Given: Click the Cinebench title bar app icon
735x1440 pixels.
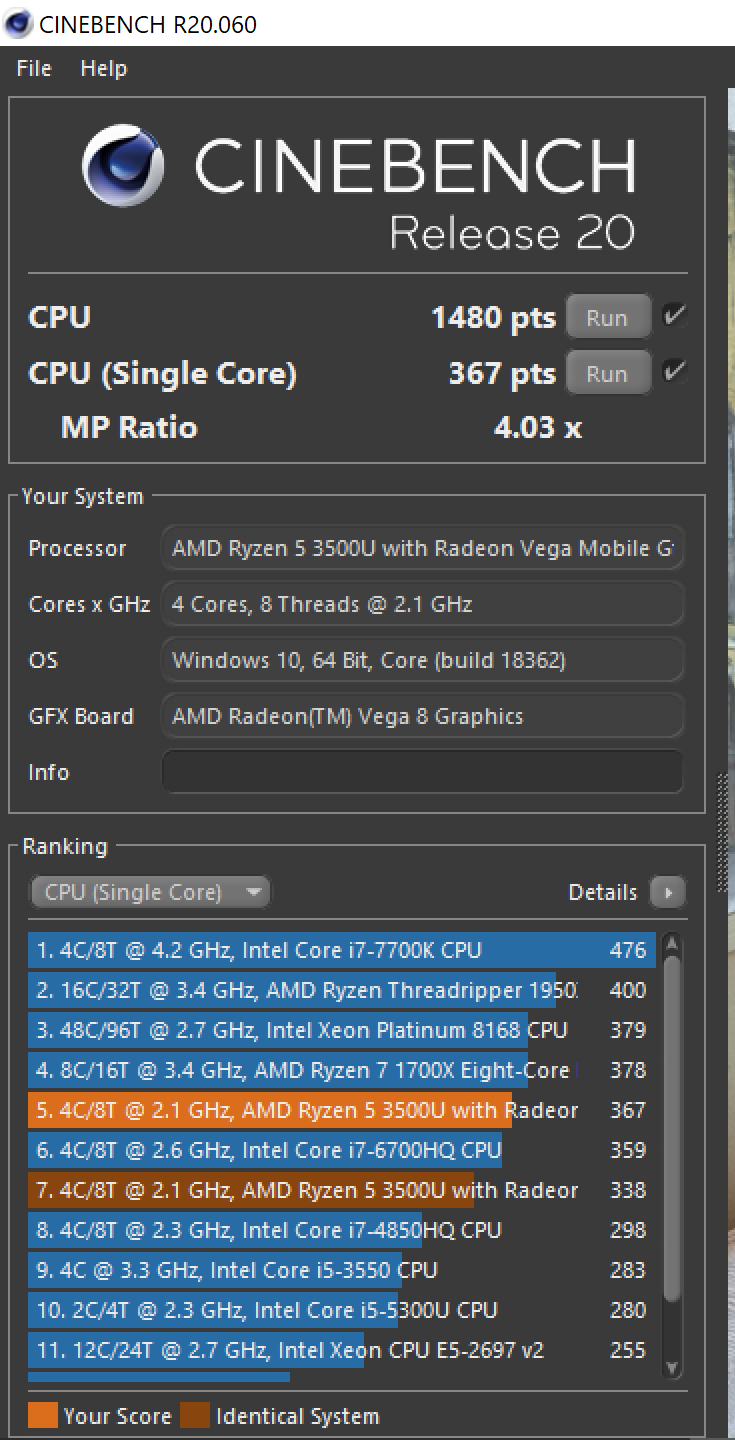Looking at the screenshot, I should click(x=18, y=22).
